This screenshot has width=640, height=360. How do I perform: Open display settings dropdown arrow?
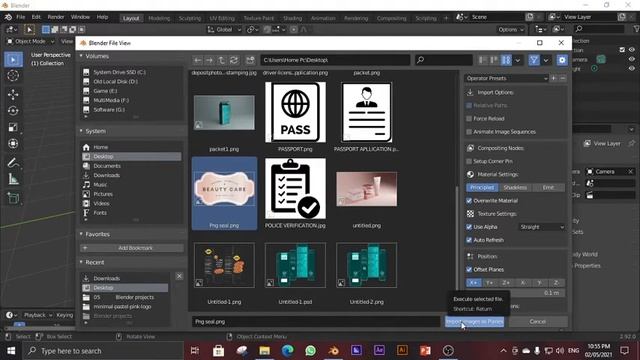(518, 60)
